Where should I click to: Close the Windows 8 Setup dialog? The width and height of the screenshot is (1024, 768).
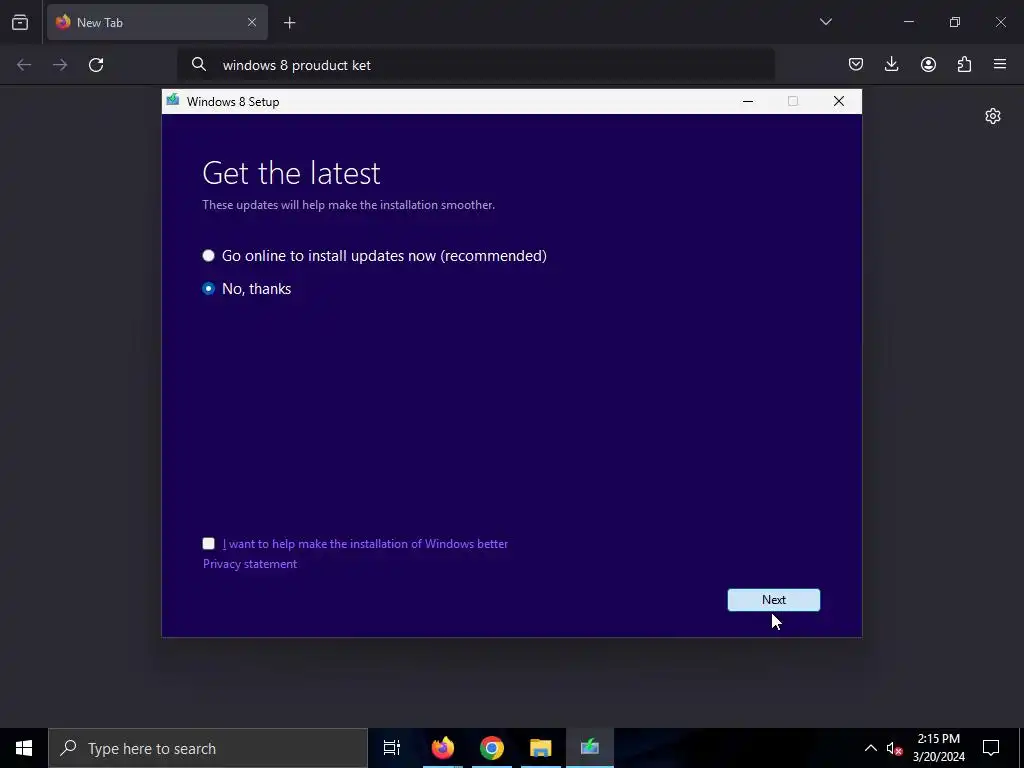(x=839, y=101)
